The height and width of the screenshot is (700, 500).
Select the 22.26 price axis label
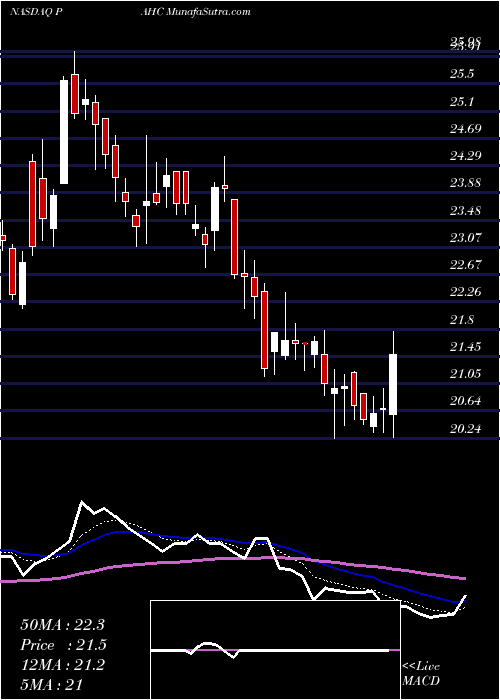pos(466,292)
